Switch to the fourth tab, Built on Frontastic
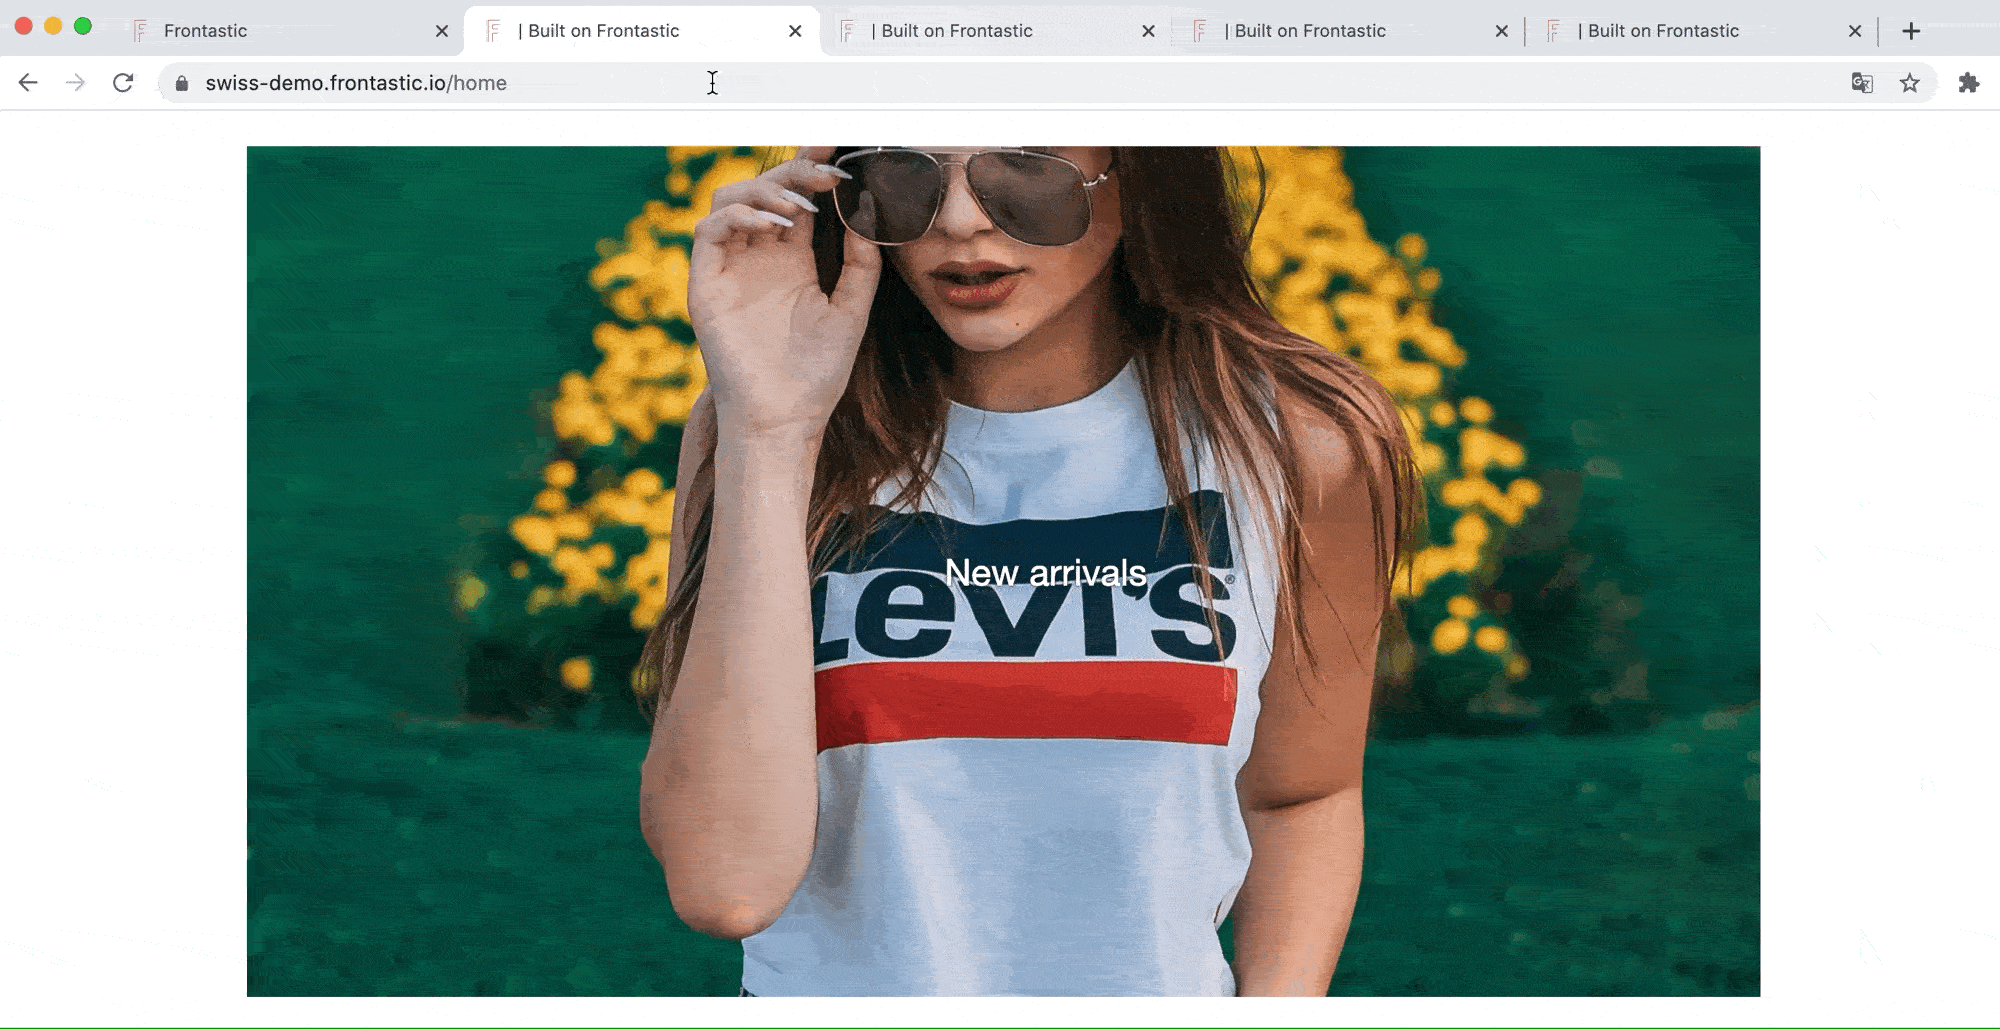 click(x=1348, y=31)
